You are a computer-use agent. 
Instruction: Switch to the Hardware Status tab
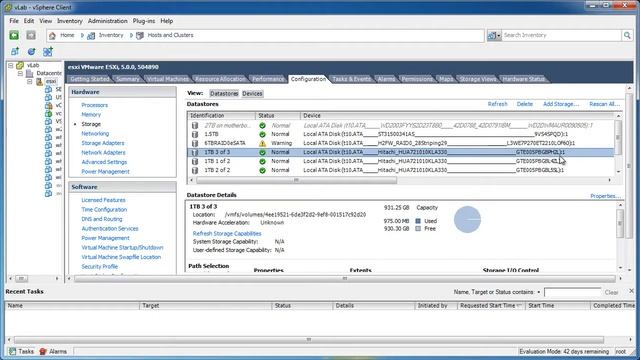tap(523, 79)
